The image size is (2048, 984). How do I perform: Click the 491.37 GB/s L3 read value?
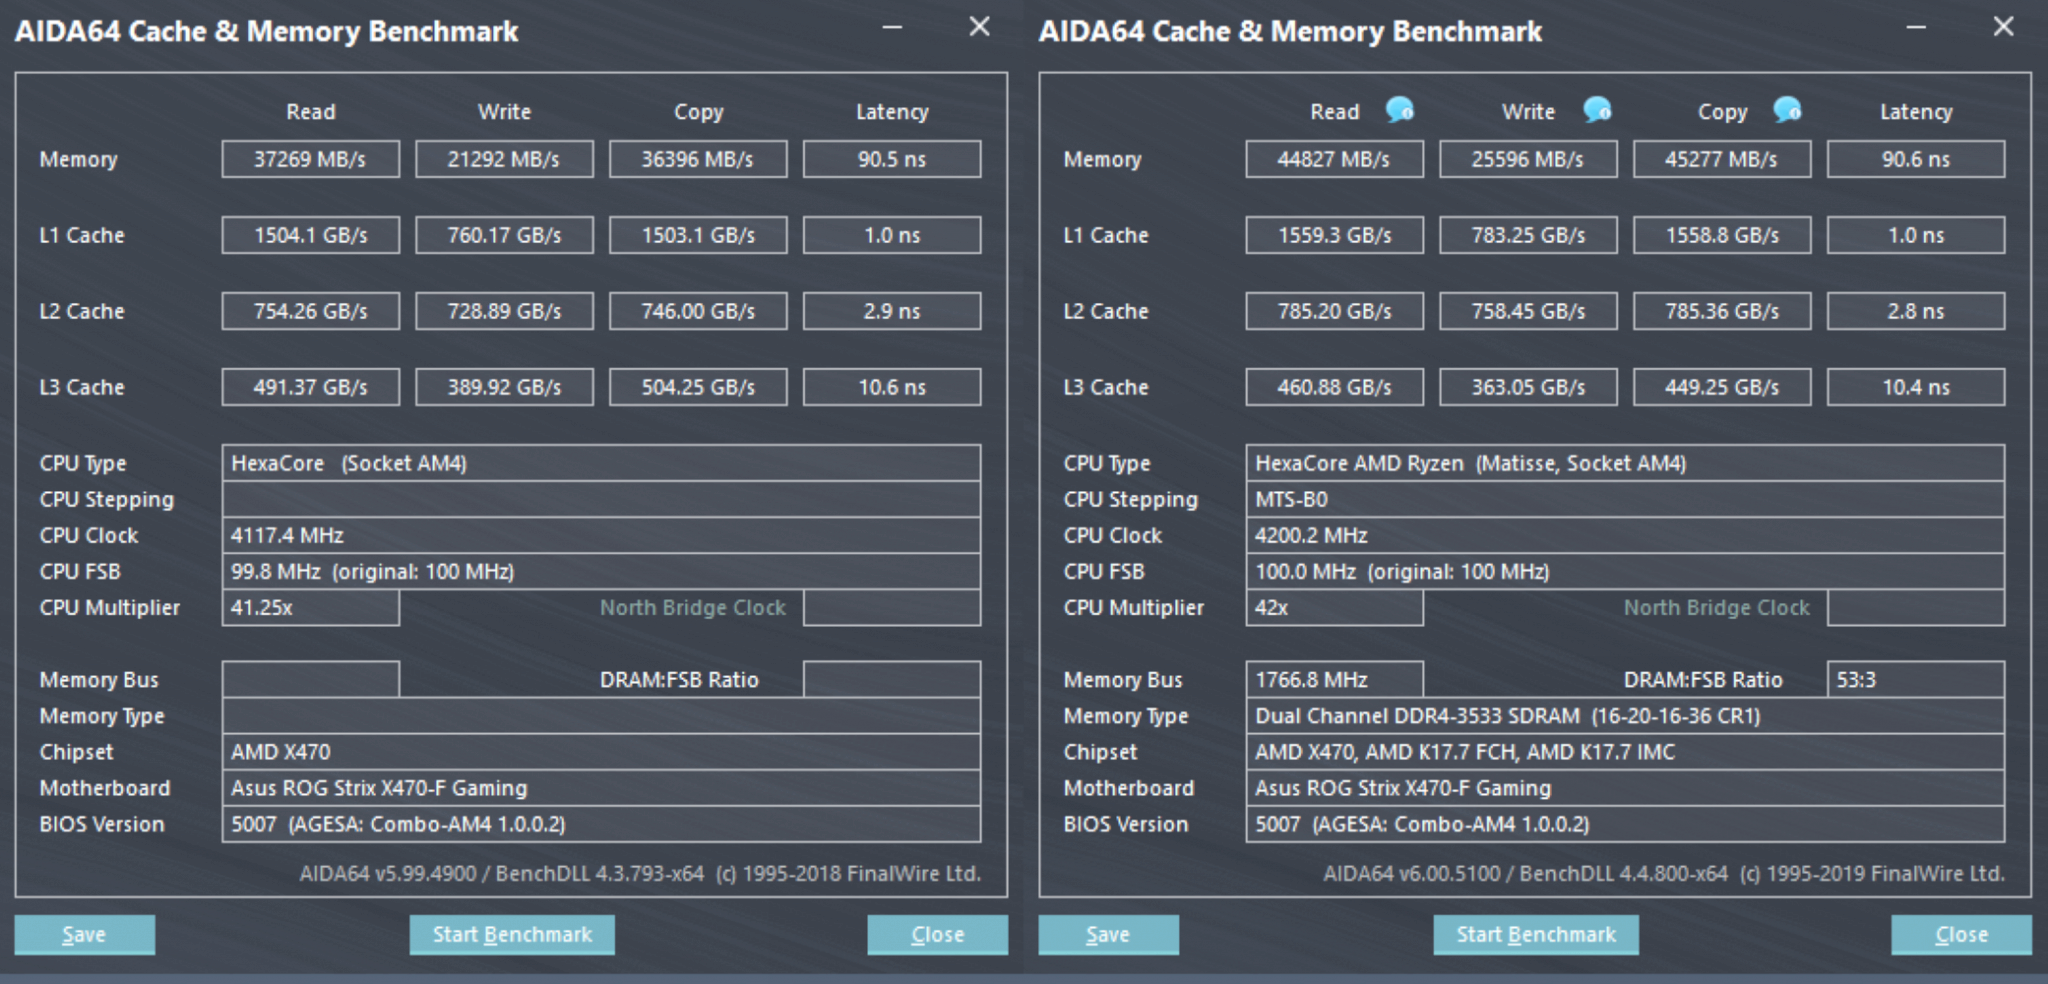coord(311,387)
